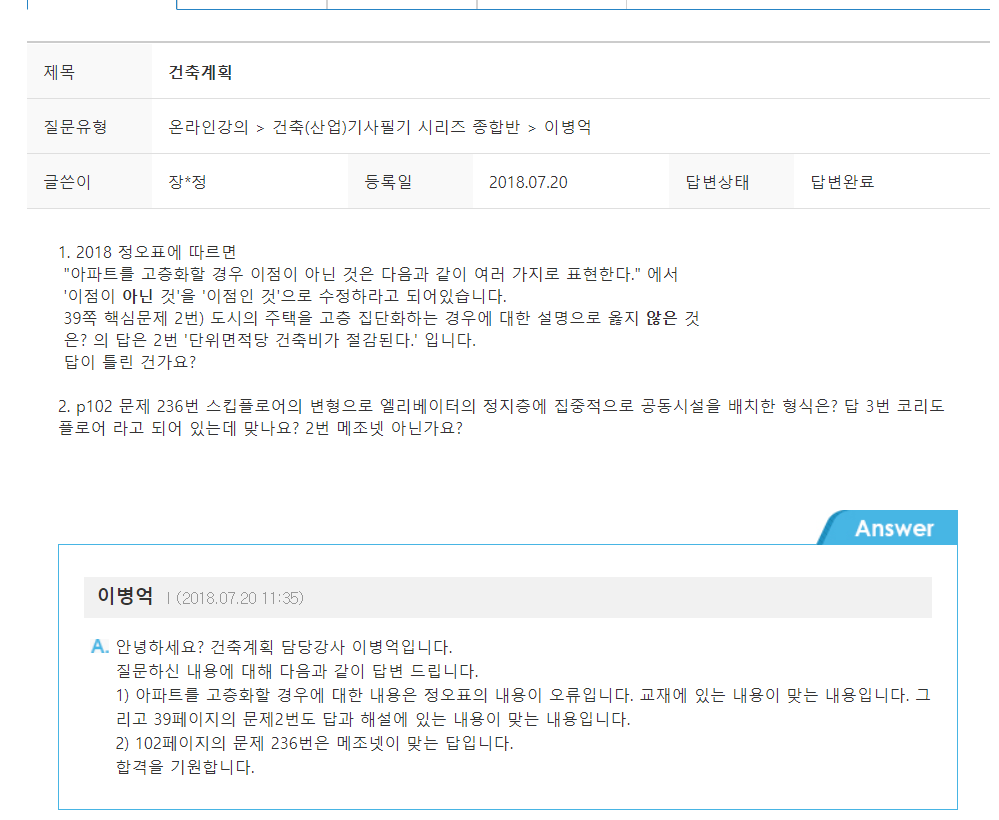Click the line '이점이 아닌 것'을 '이점인 것'으로 수정하라고

click(285, 296)
